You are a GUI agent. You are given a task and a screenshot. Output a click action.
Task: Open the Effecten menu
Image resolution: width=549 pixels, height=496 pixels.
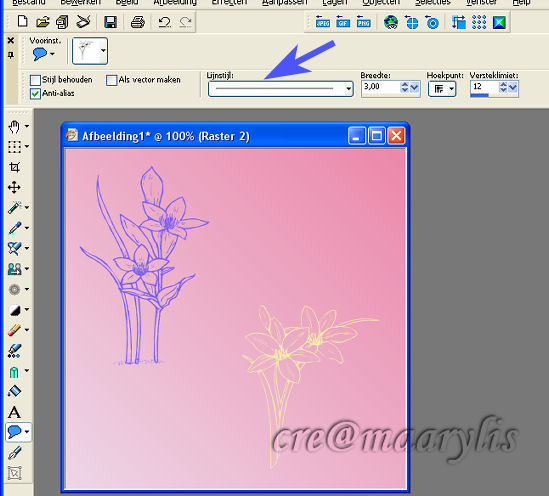(x=229, y=3)
